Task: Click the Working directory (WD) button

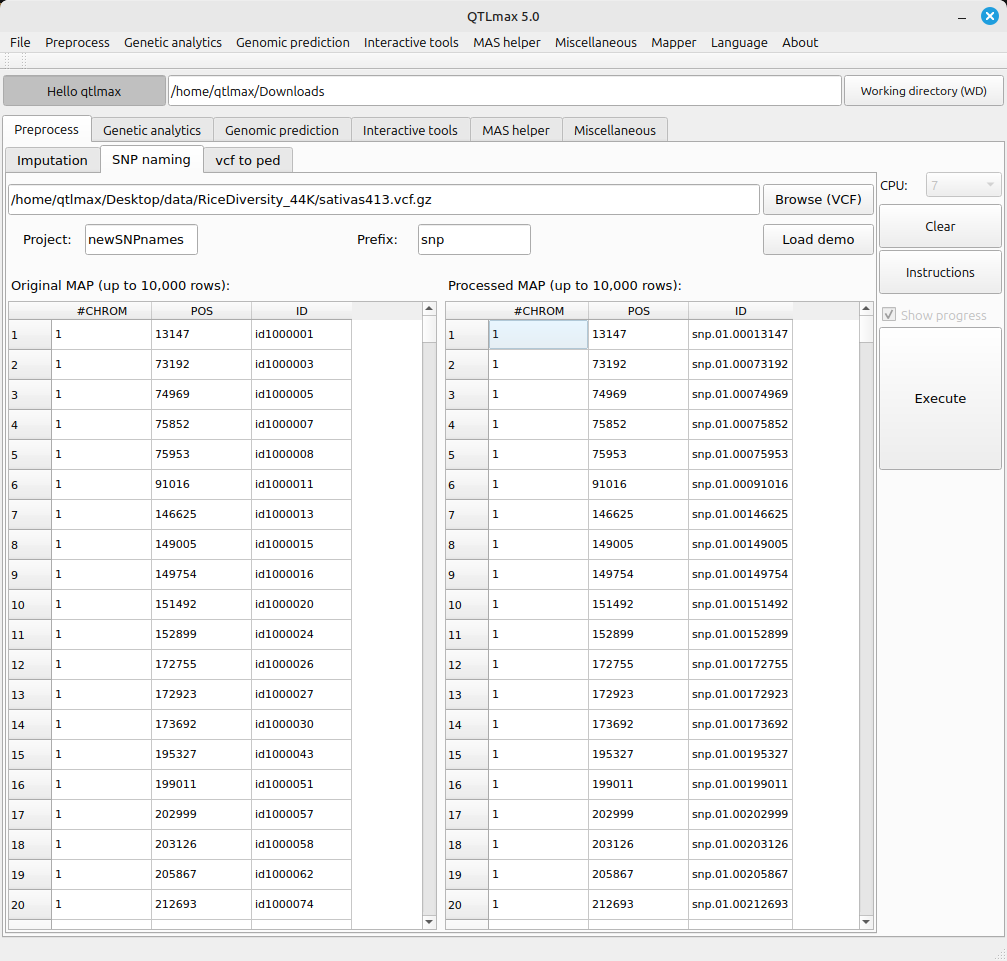Action: point(923,91)
